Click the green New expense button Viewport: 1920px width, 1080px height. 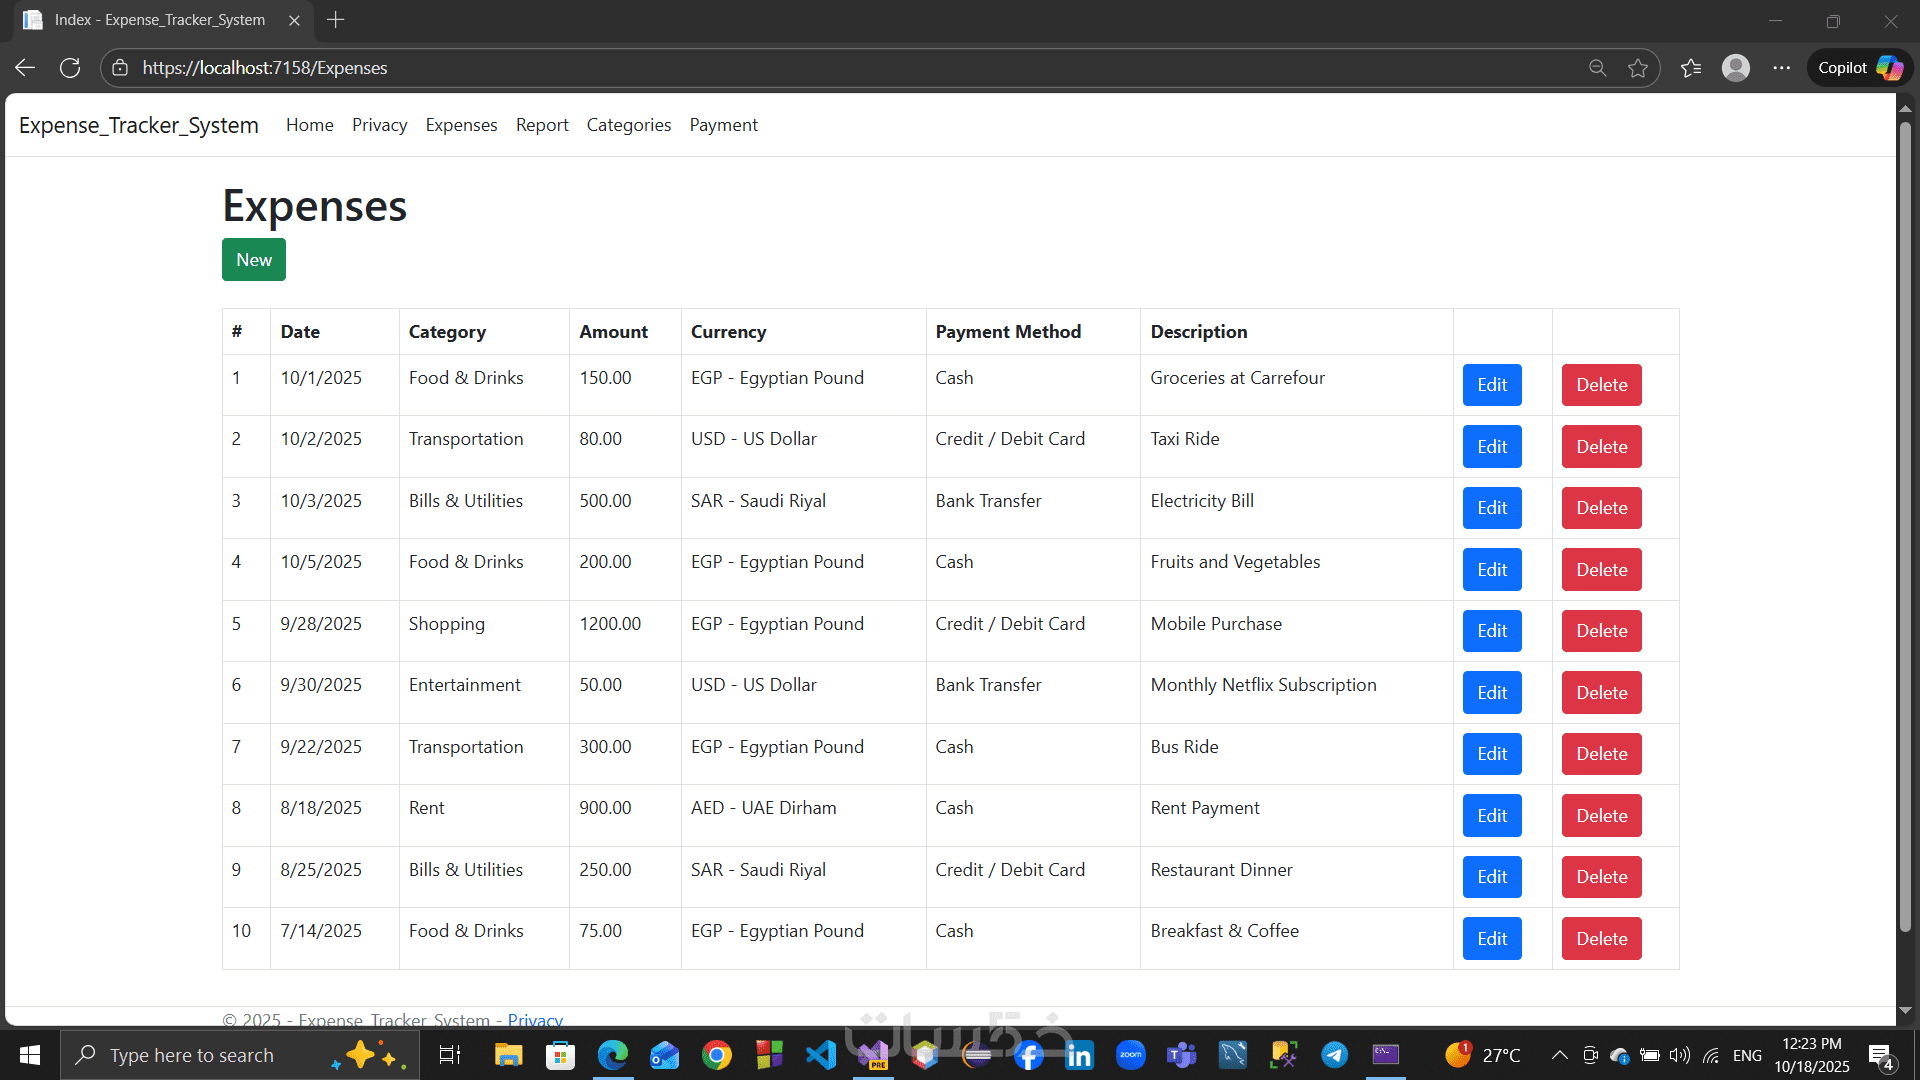pos(254,260)
